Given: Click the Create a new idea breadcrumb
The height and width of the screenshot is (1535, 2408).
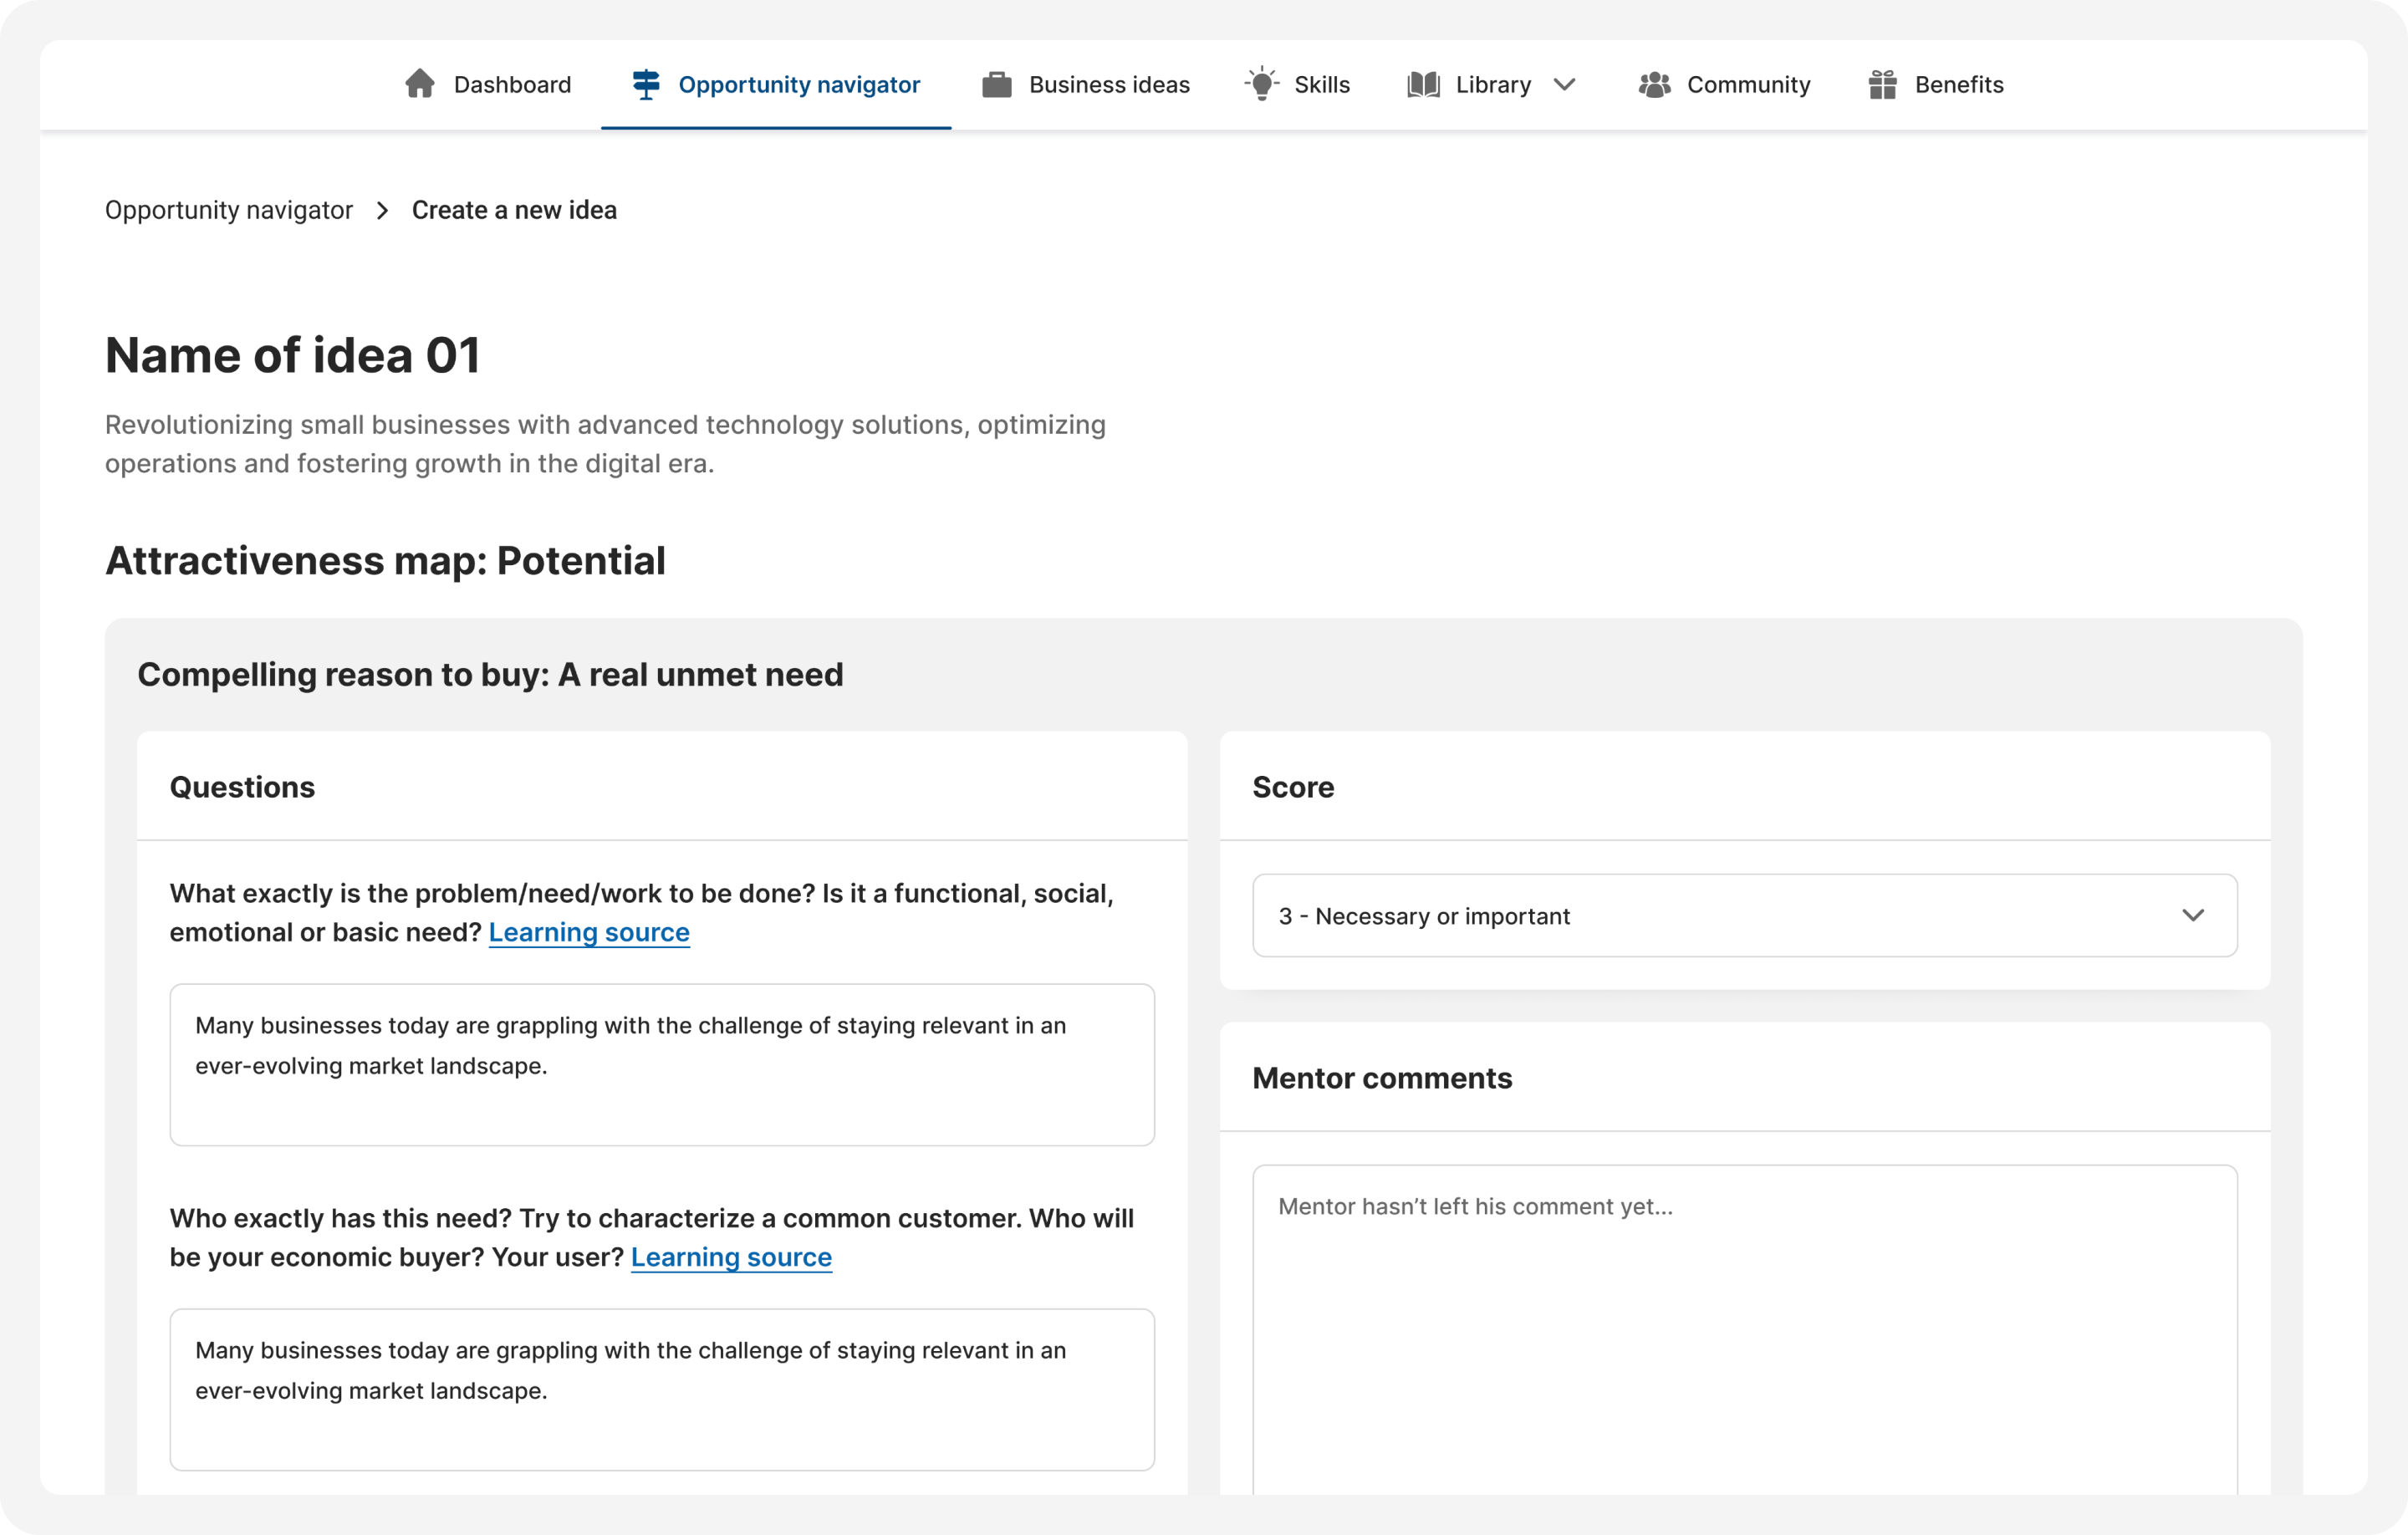Looking at the screenshot, I should point(514,210).
